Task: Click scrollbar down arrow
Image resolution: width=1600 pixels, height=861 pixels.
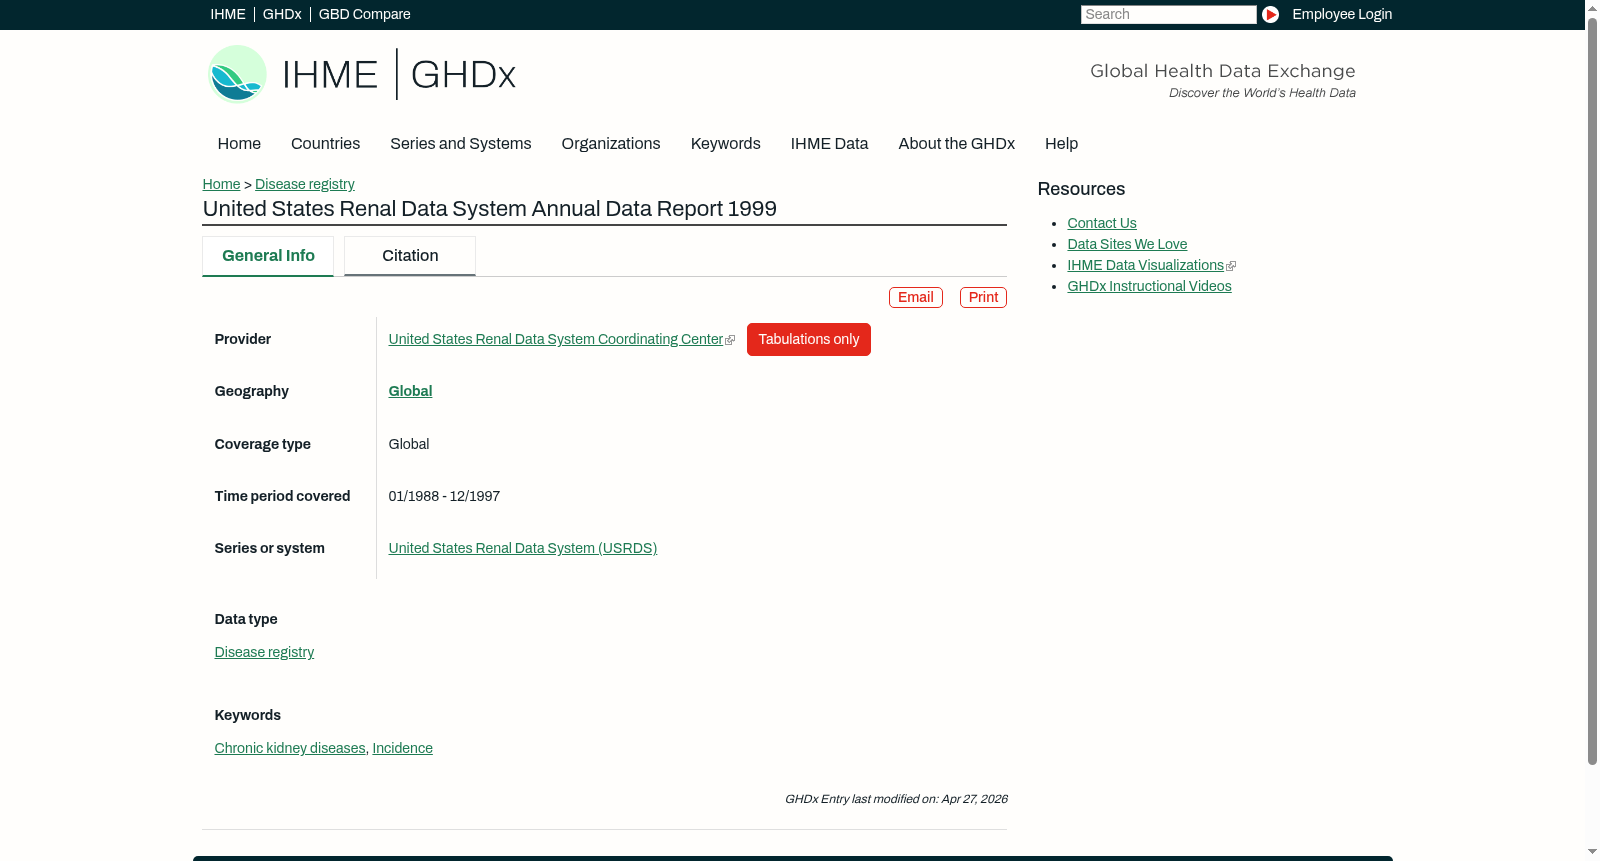Action: [1592, 853]
